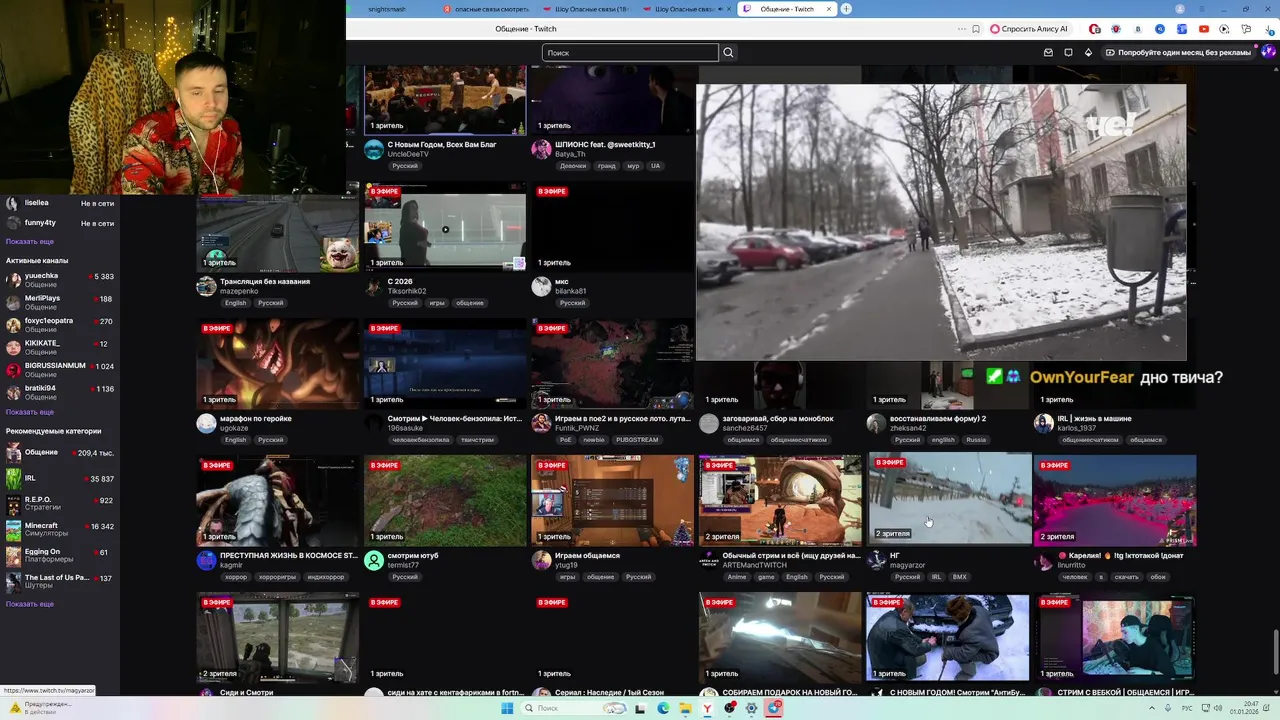This screenshot has width=1280, height=720.
Task: Select MerliPlays in active channels list
Action: (x=60, y=302)
